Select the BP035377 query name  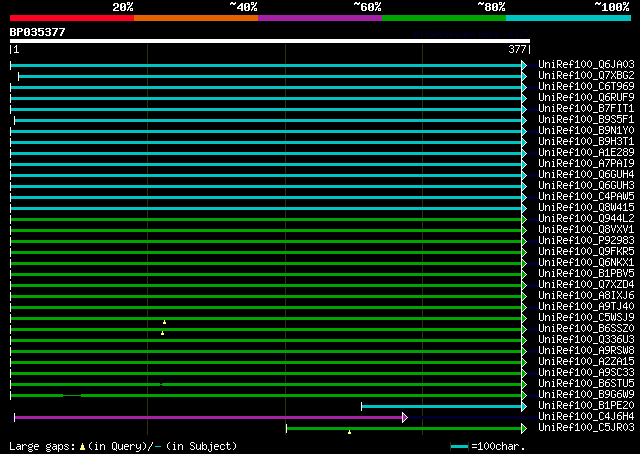(38, 32)
